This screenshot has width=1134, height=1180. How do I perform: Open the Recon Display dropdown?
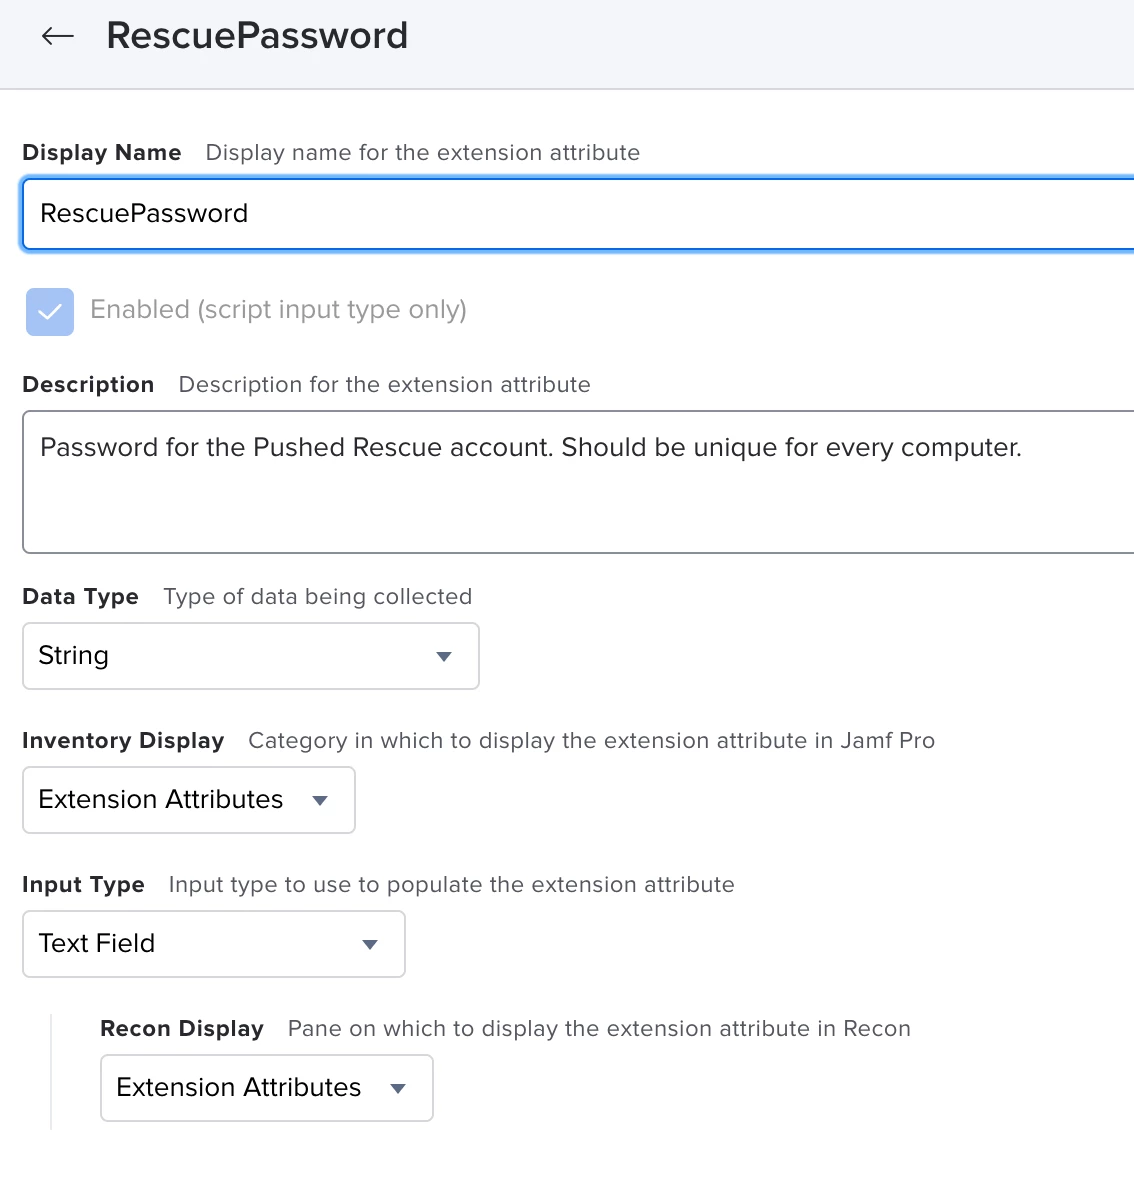(266, 1088)
